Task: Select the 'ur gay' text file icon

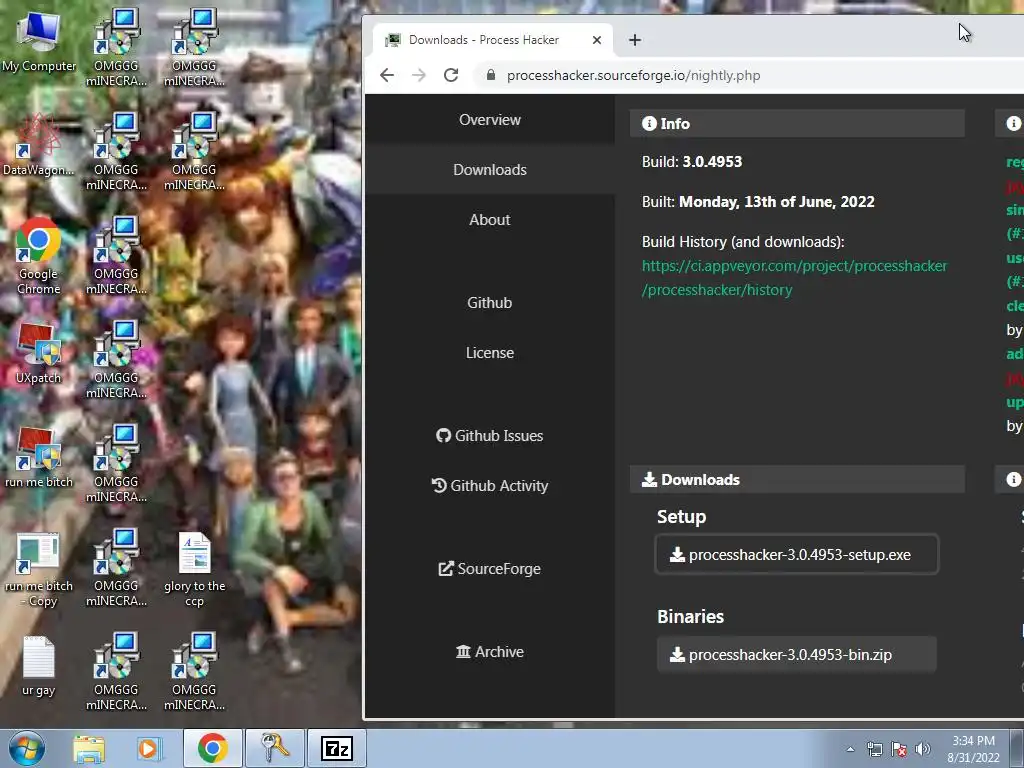Action: click(39, 666)
